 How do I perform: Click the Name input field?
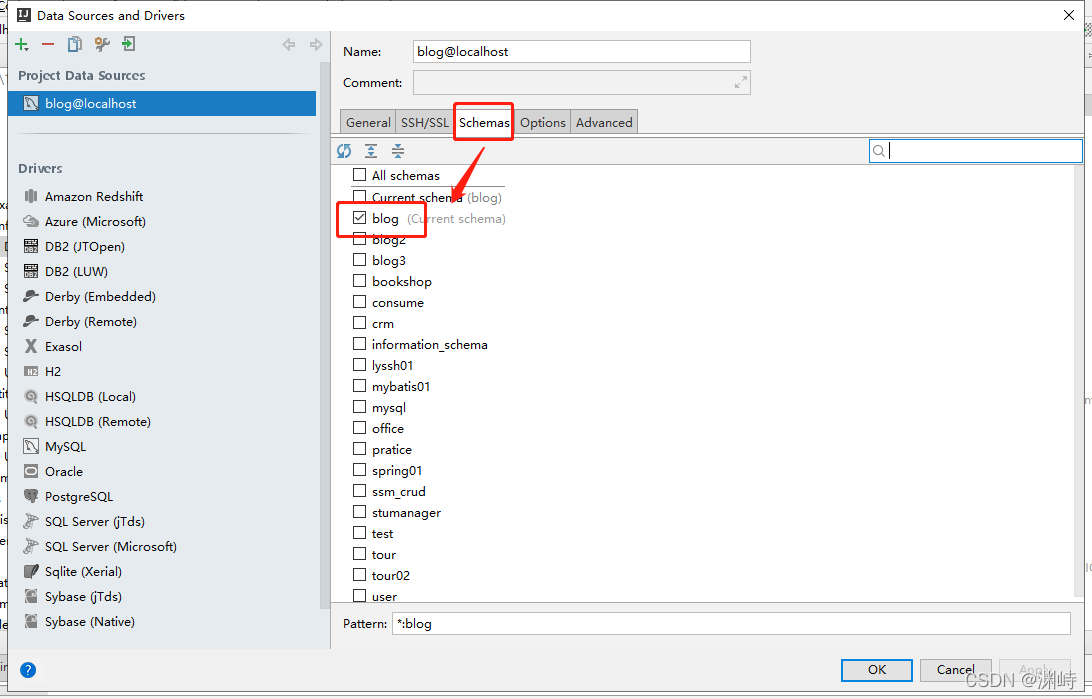pos(582,52)
